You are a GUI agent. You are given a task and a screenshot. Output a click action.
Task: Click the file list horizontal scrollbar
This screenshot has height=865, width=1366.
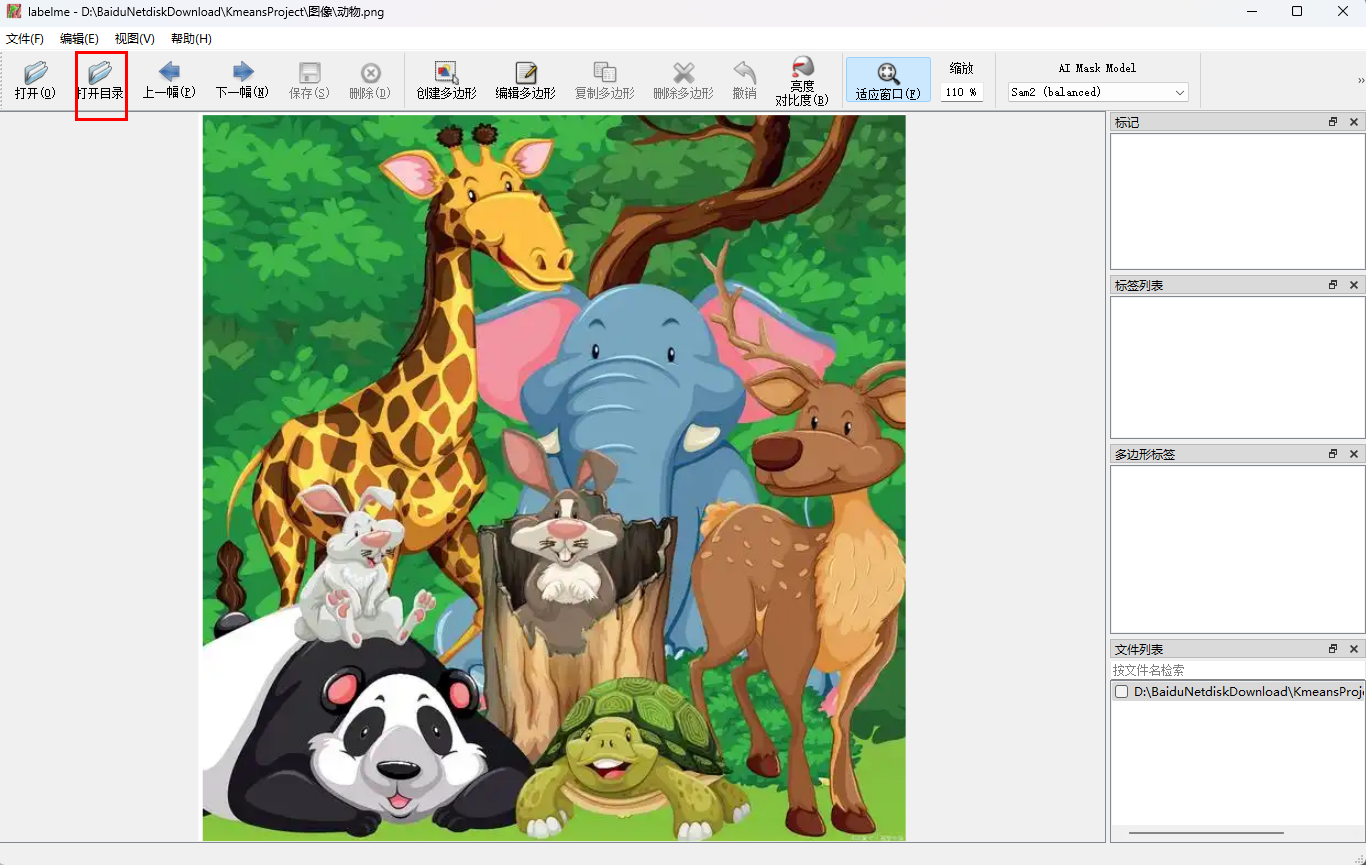1205,832
